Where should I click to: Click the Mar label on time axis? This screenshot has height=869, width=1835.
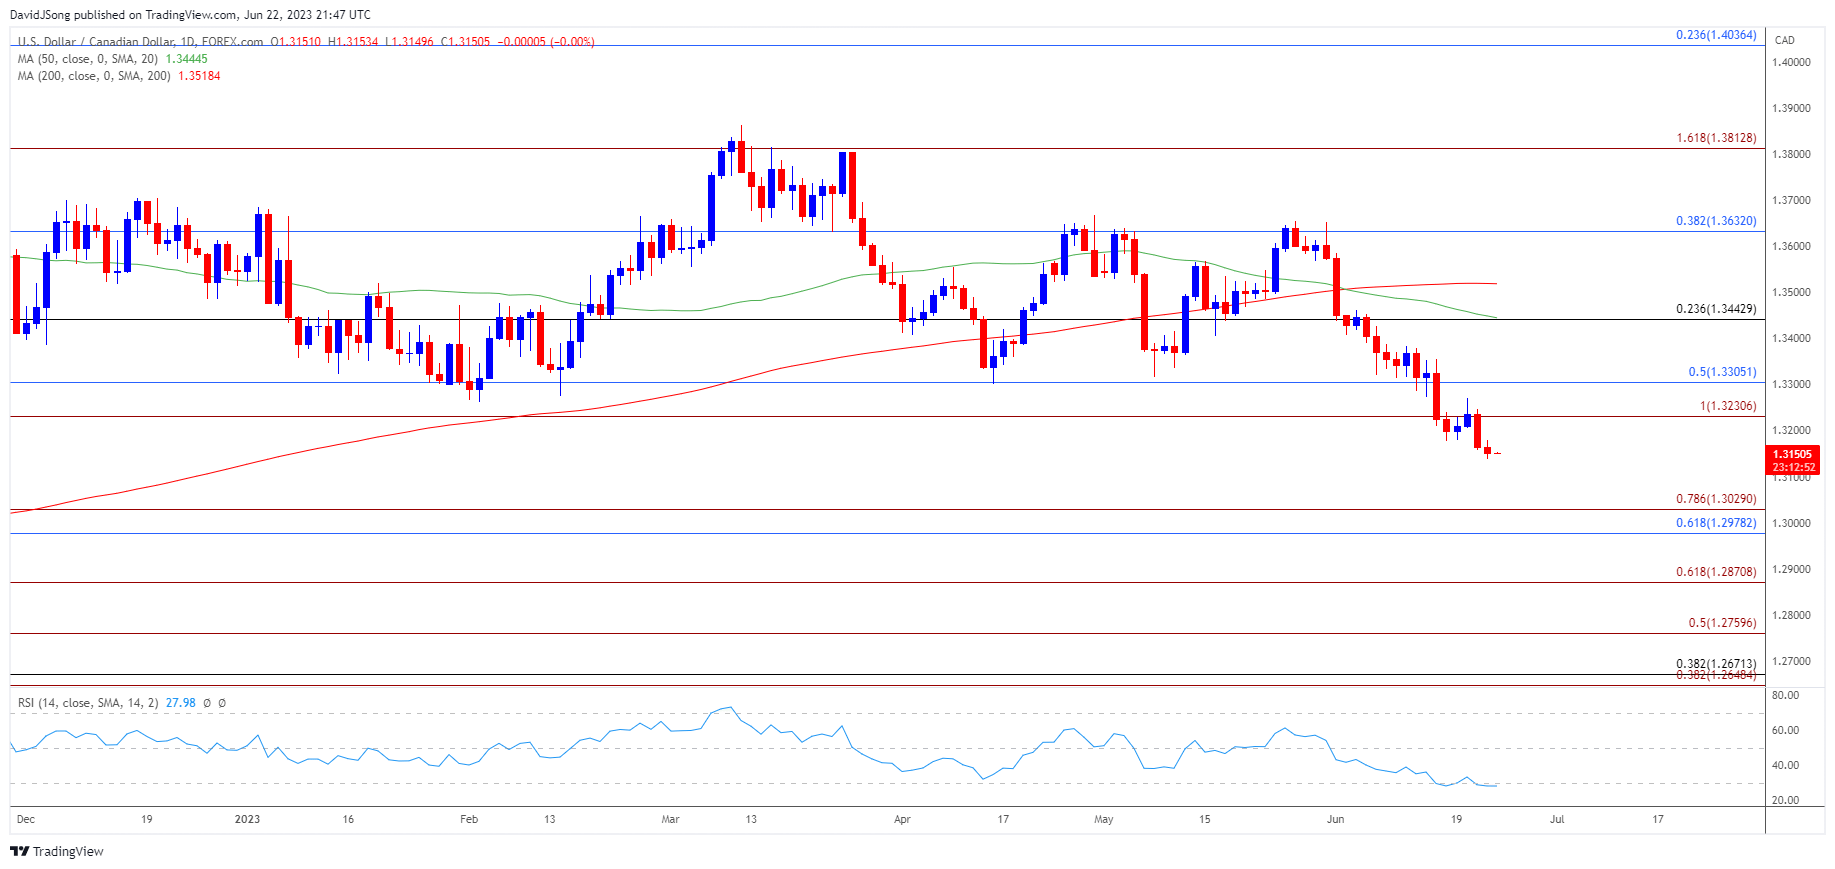tap(670, 819)
